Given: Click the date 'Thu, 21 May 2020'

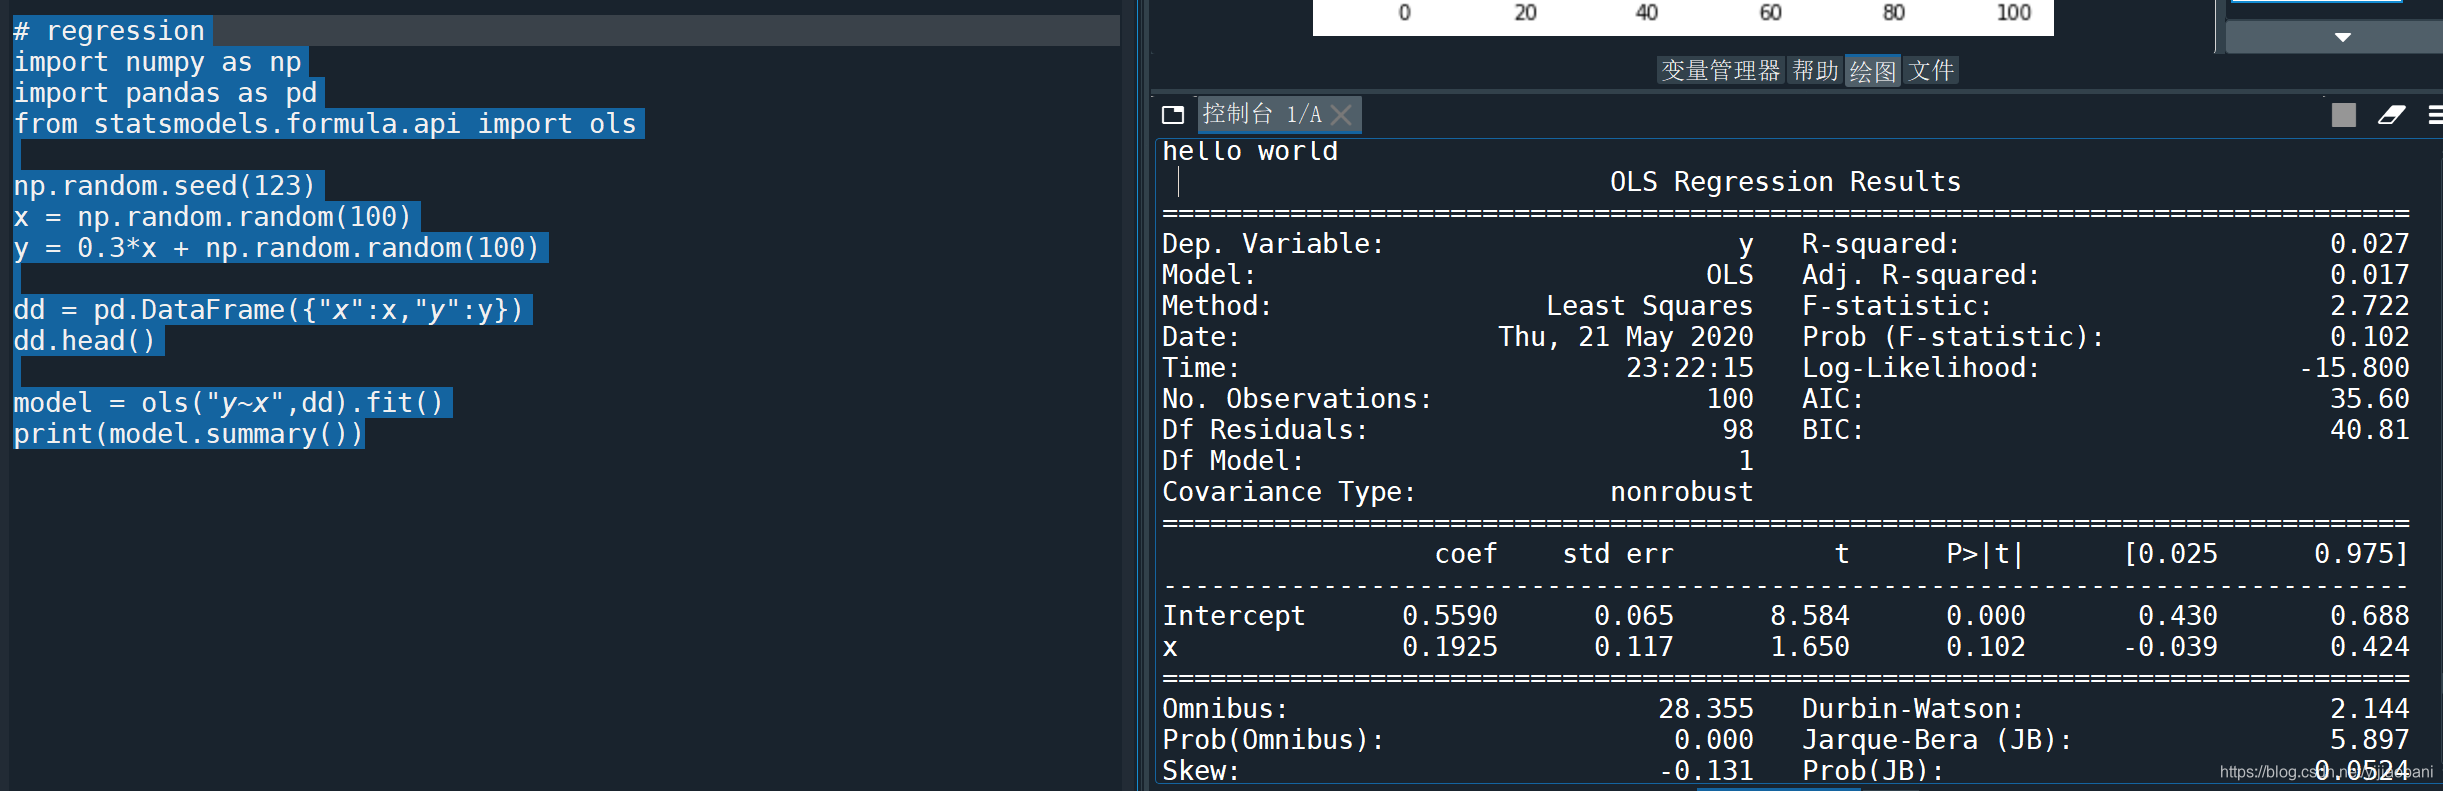Looking at the screenshot, I should tap(1626, 337).
